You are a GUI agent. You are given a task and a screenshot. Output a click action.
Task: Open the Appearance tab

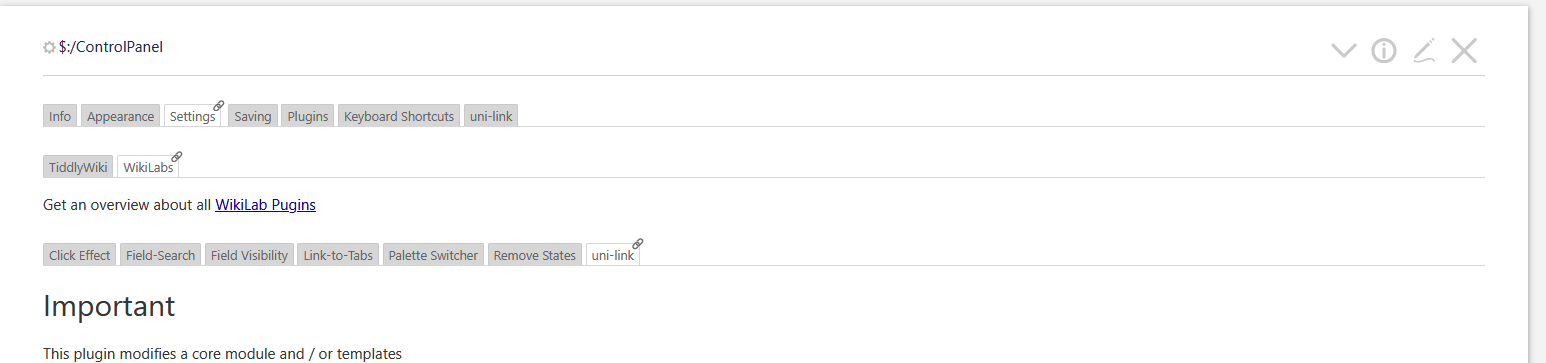120,116
